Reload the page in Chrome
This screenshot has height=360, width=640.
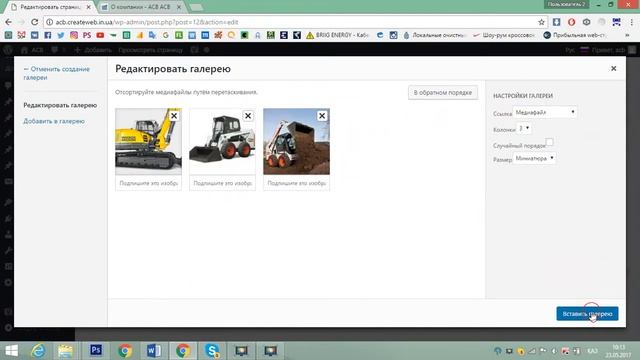[x=35, y=22]
